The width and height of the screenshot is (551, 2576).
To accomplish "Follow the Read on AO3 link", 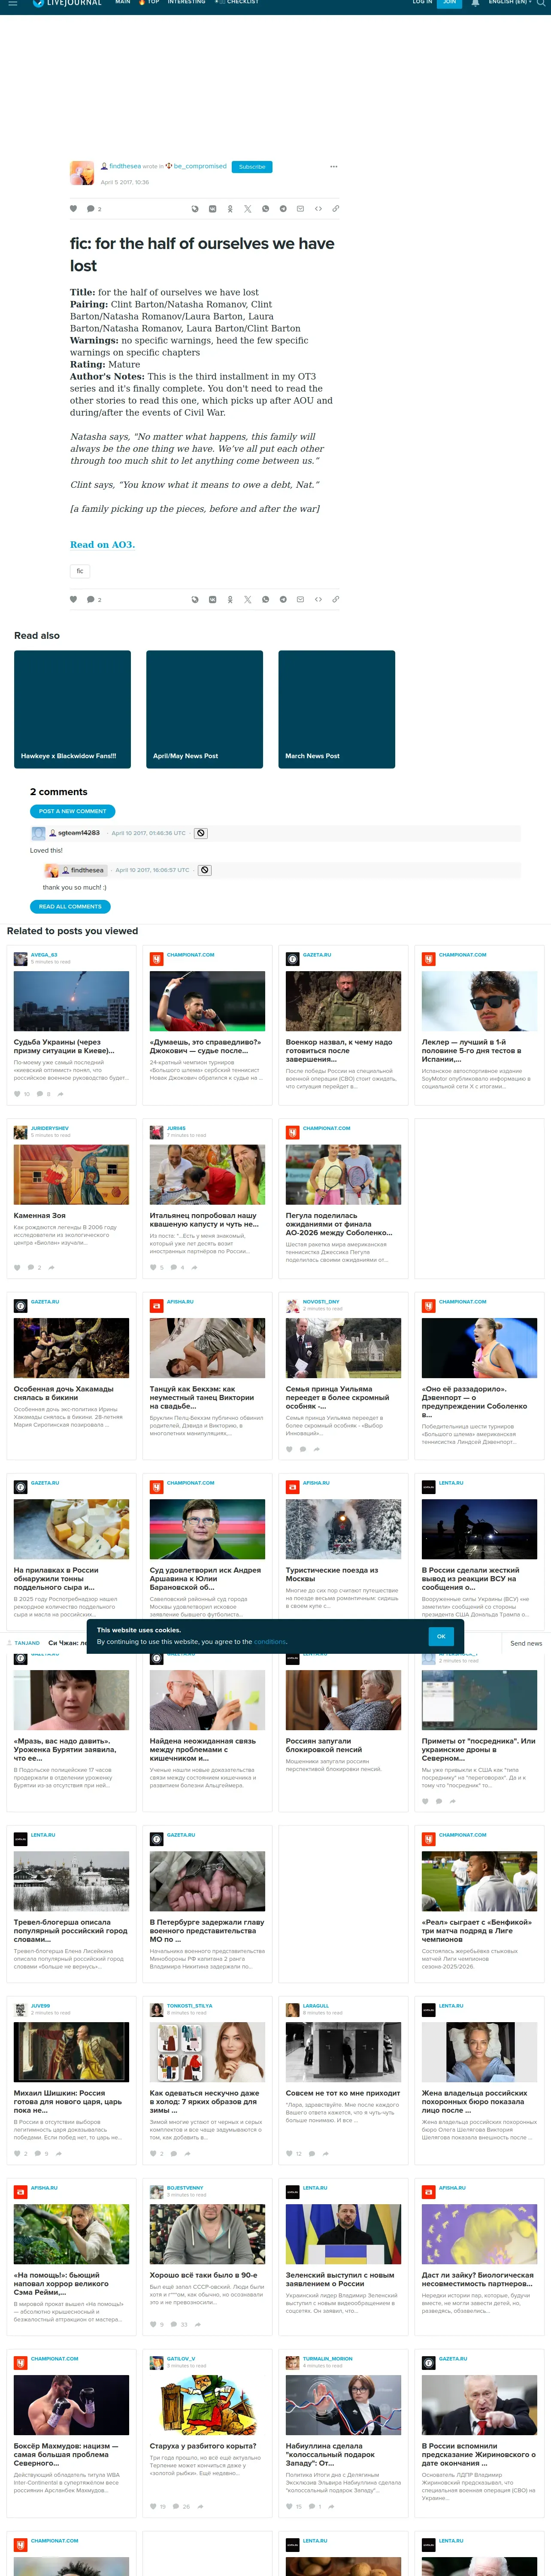I will [x=102, y=545].
